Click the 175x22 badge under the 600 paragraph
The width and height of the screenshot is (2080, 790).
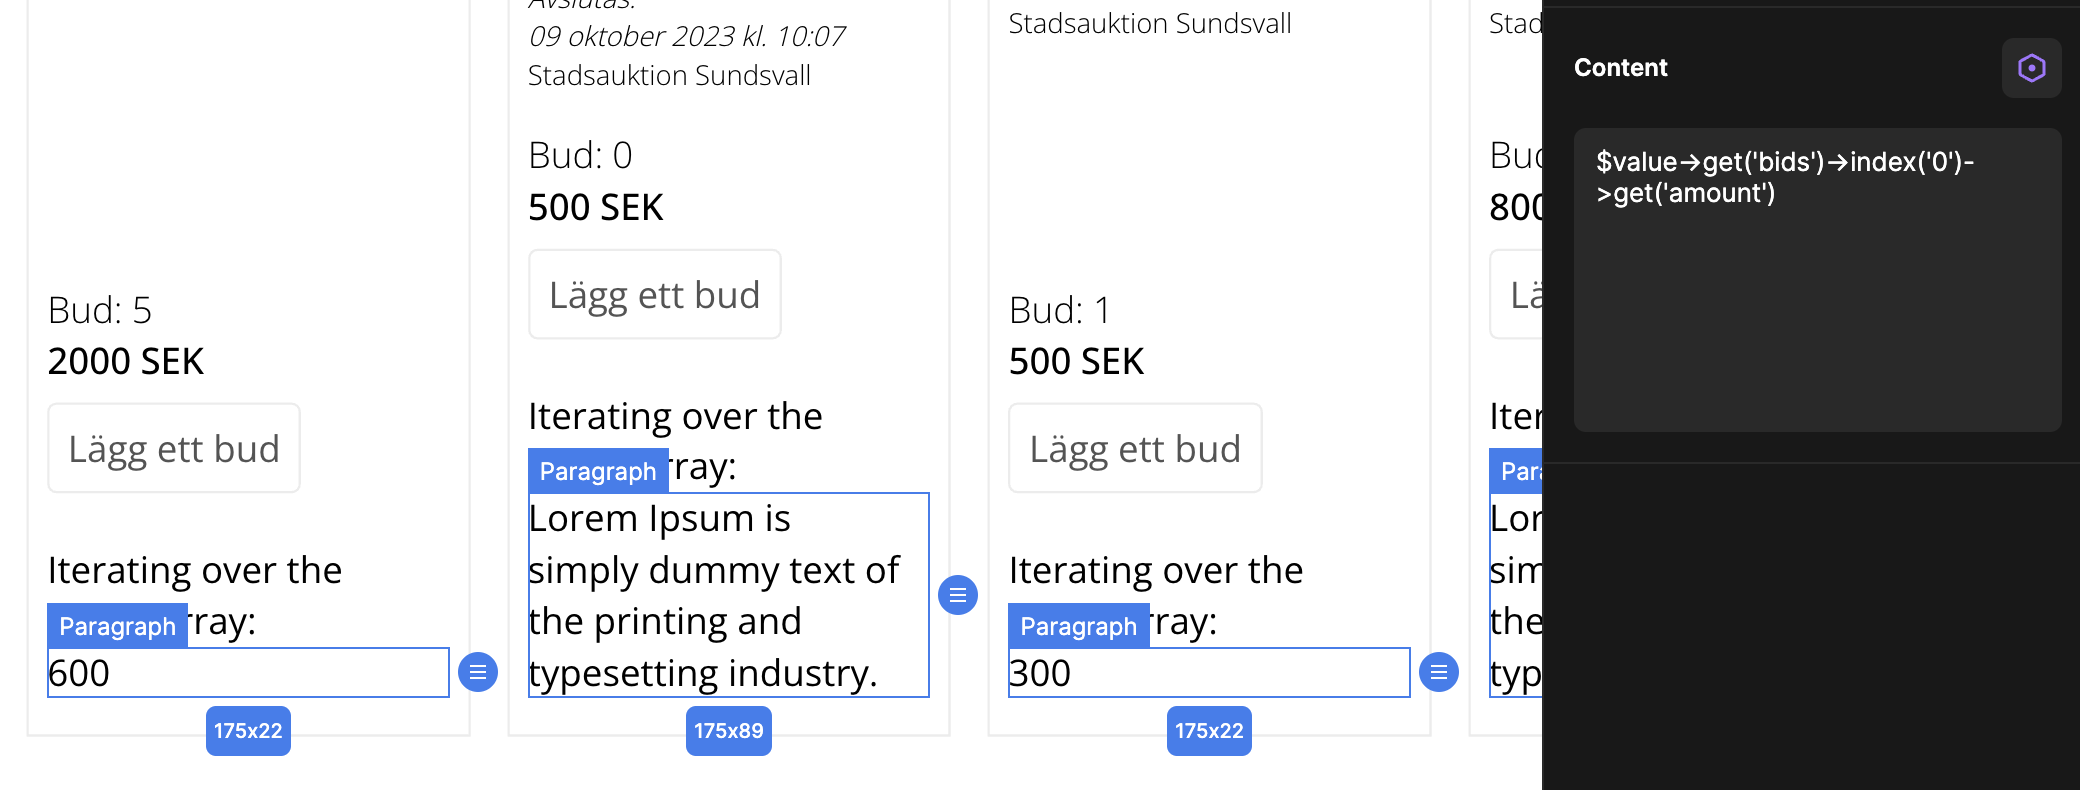(x=248, y=731)
